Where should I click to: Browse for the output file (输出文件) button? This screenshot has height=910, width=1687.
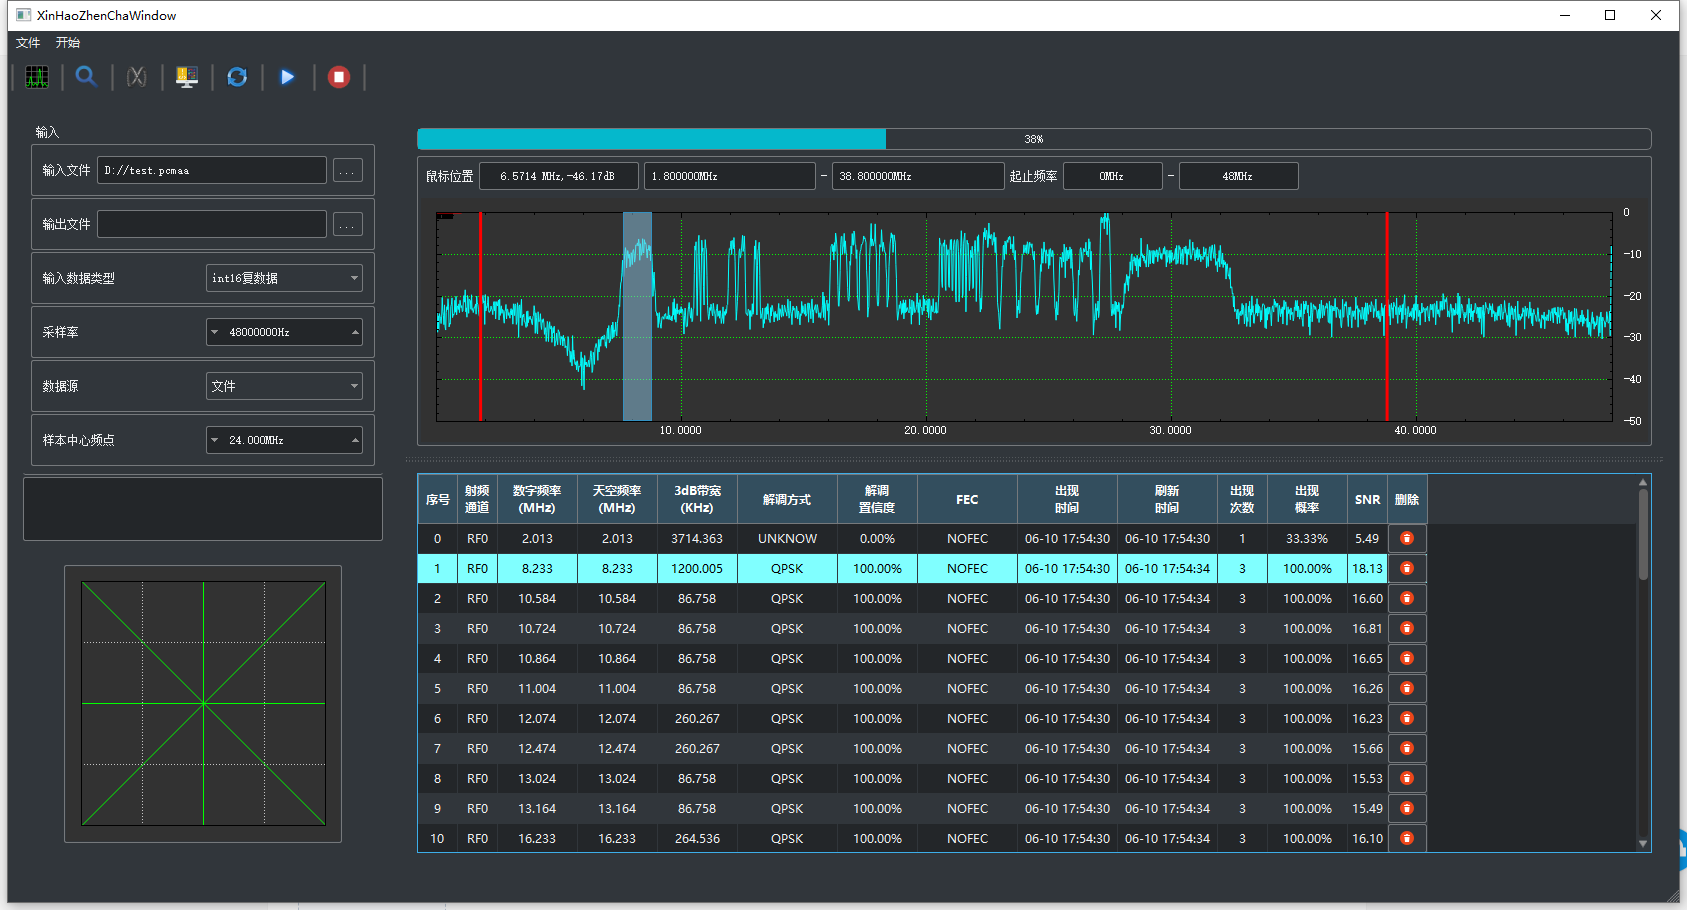click(x=347, y=225)
